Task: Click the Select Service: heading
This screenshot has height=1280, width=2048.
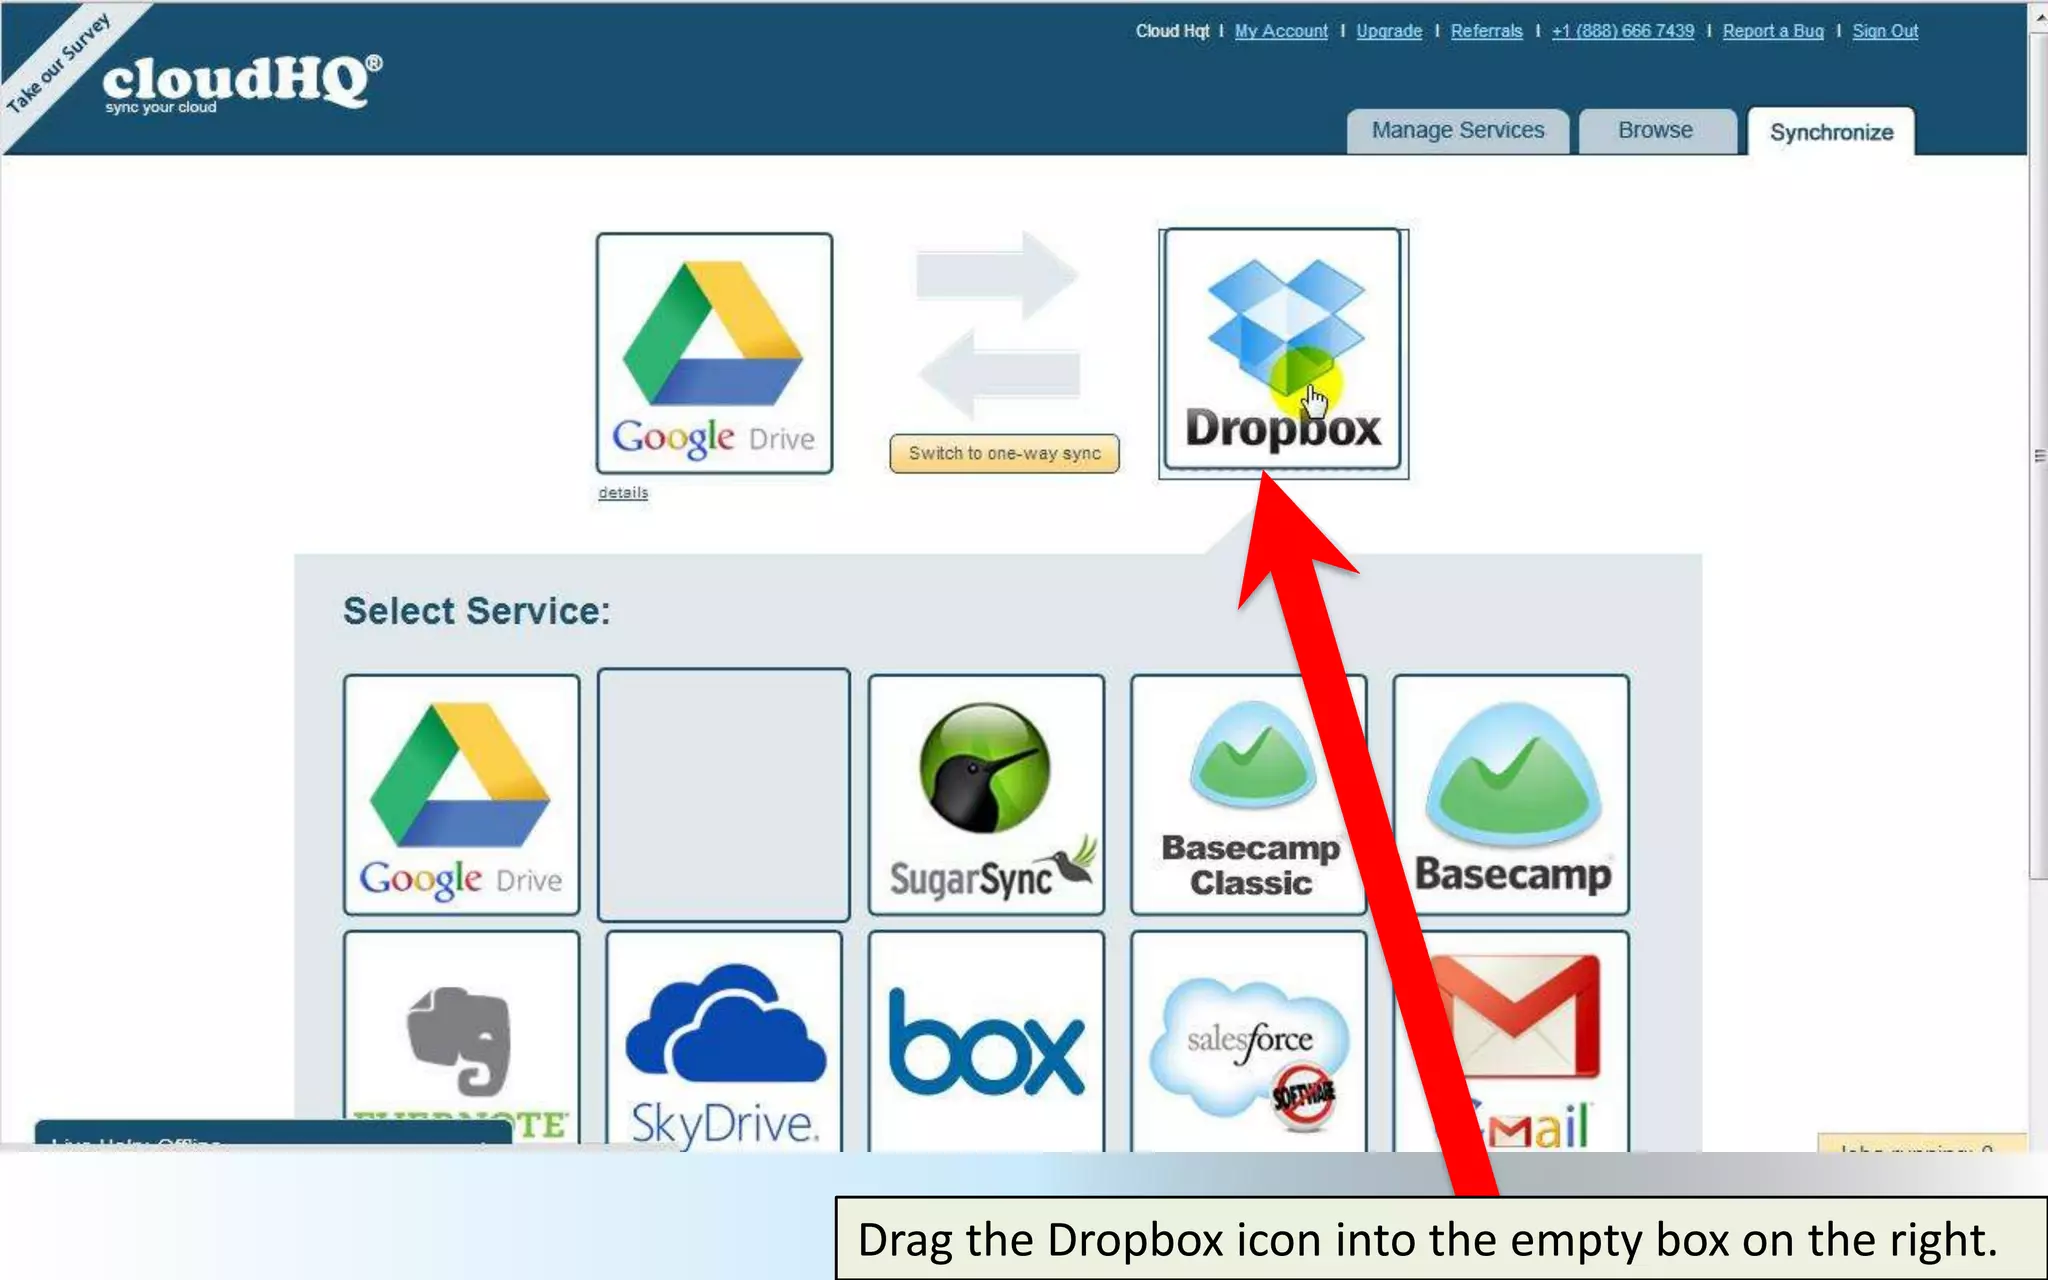Action: (476, 610)
